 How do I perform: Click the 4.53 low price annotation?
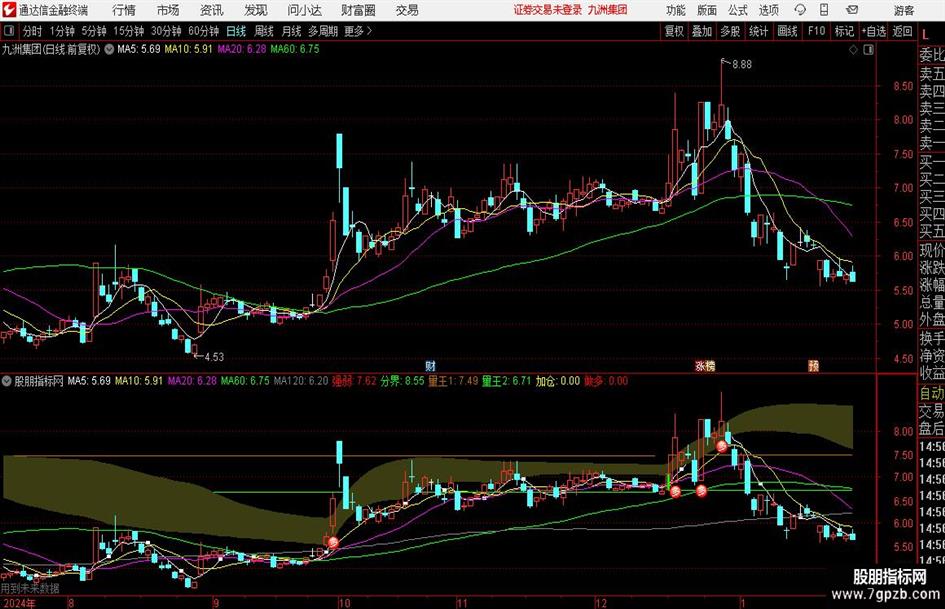coord(214,357)
